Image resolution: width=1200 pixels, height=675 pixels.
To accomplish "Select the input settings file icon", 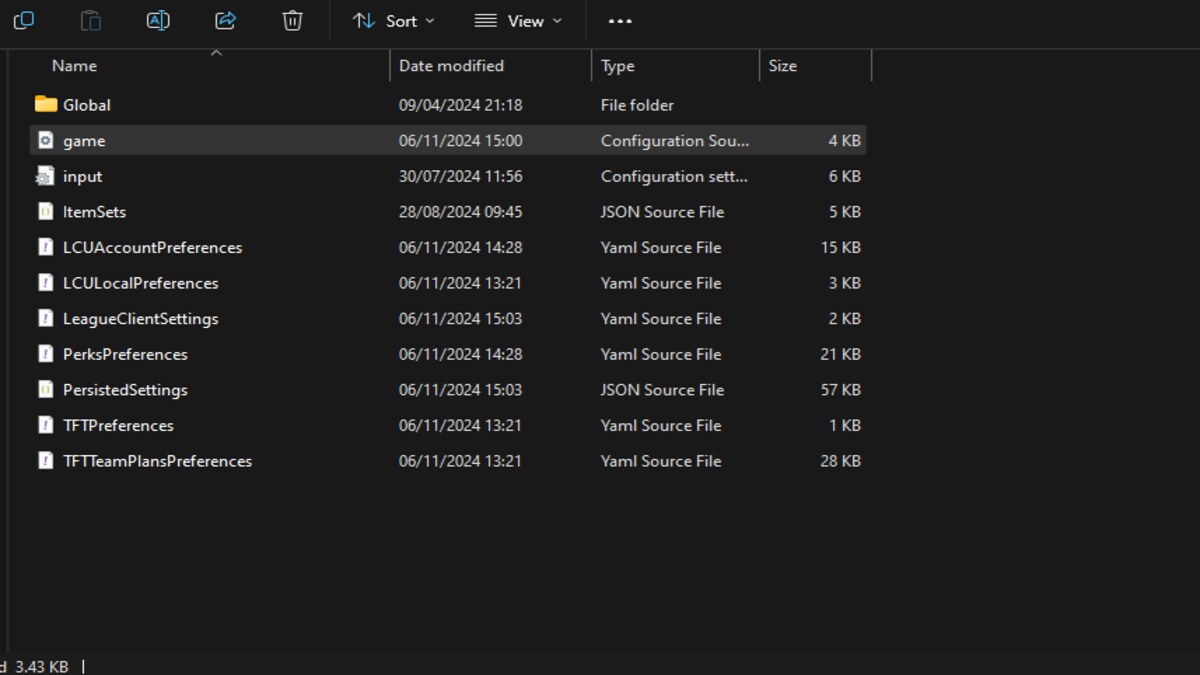I will 45,177.
